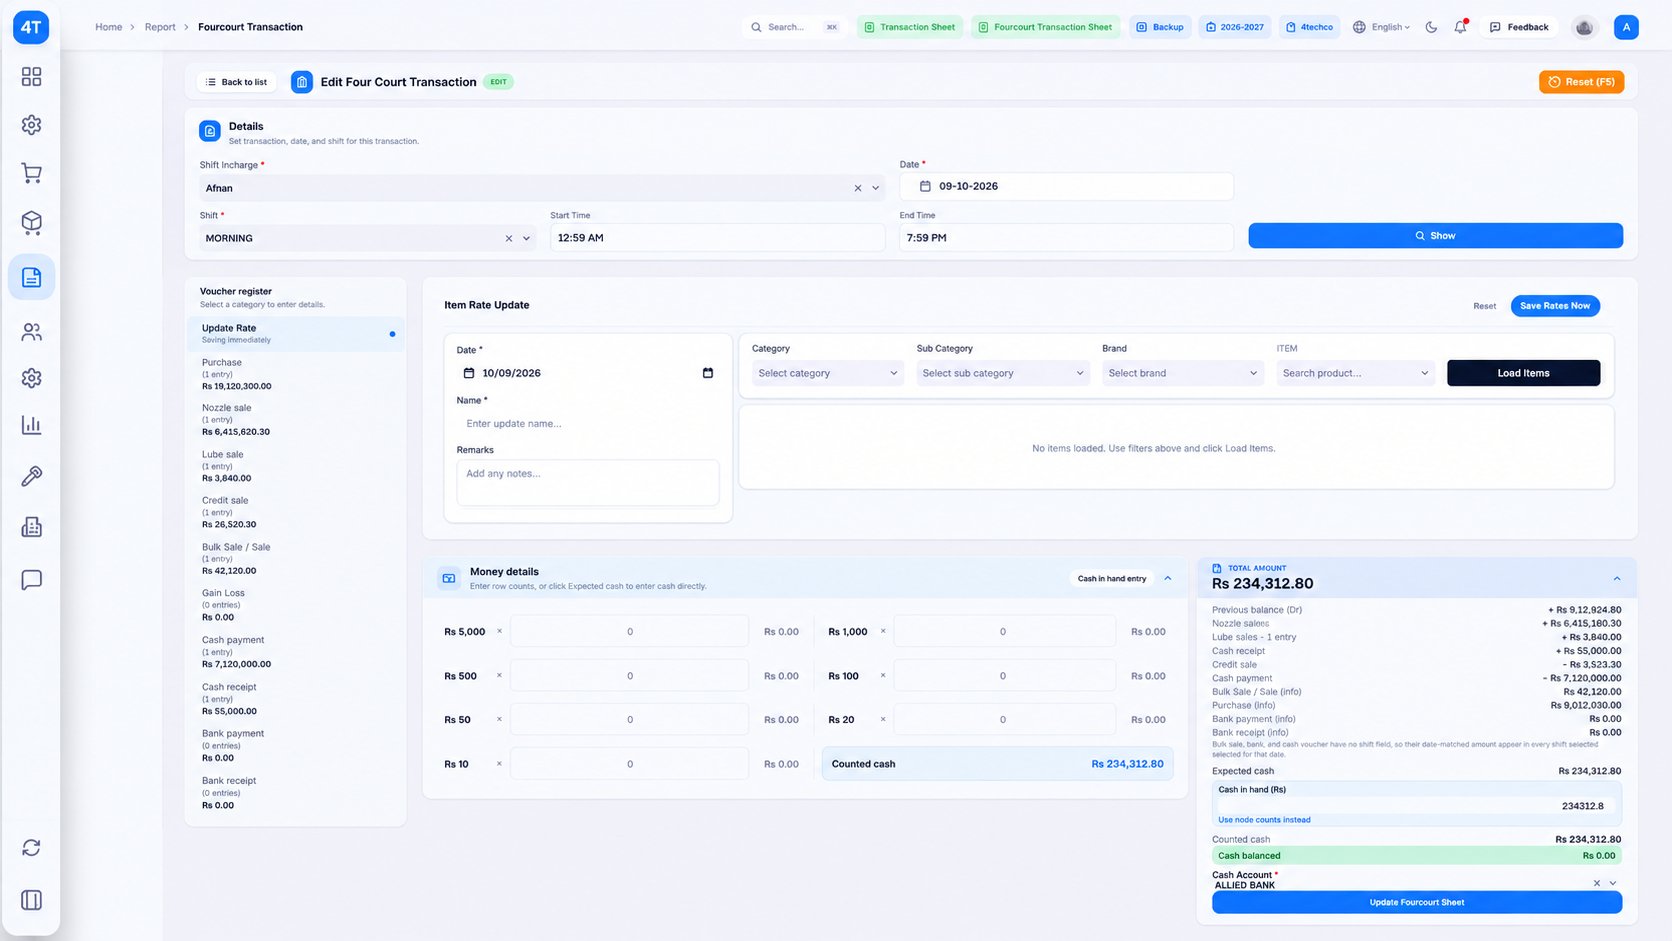Click the sync refresh sidebar icon
Image resolution: width=1672 pixels, height=941 pixels.
point(31,848)
